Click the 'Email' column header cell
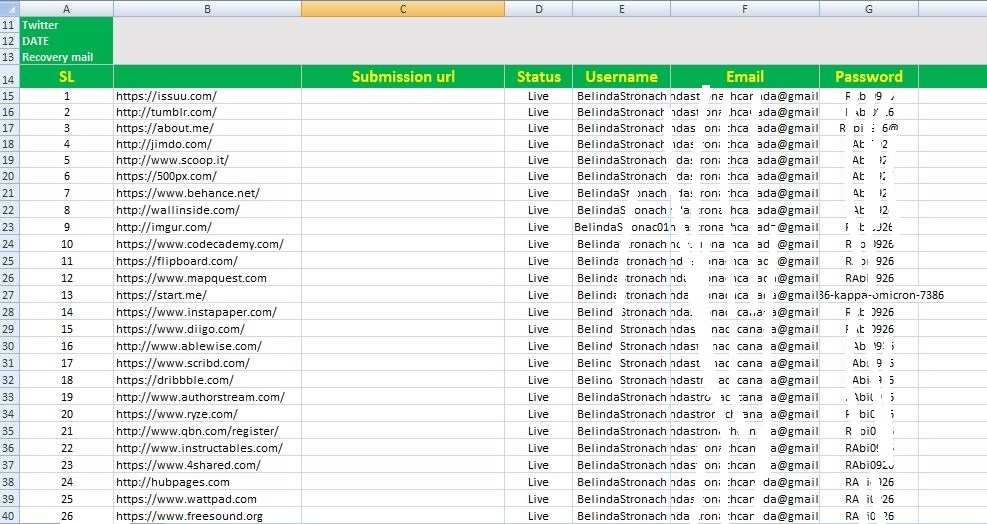 click(x=744, y=77)
